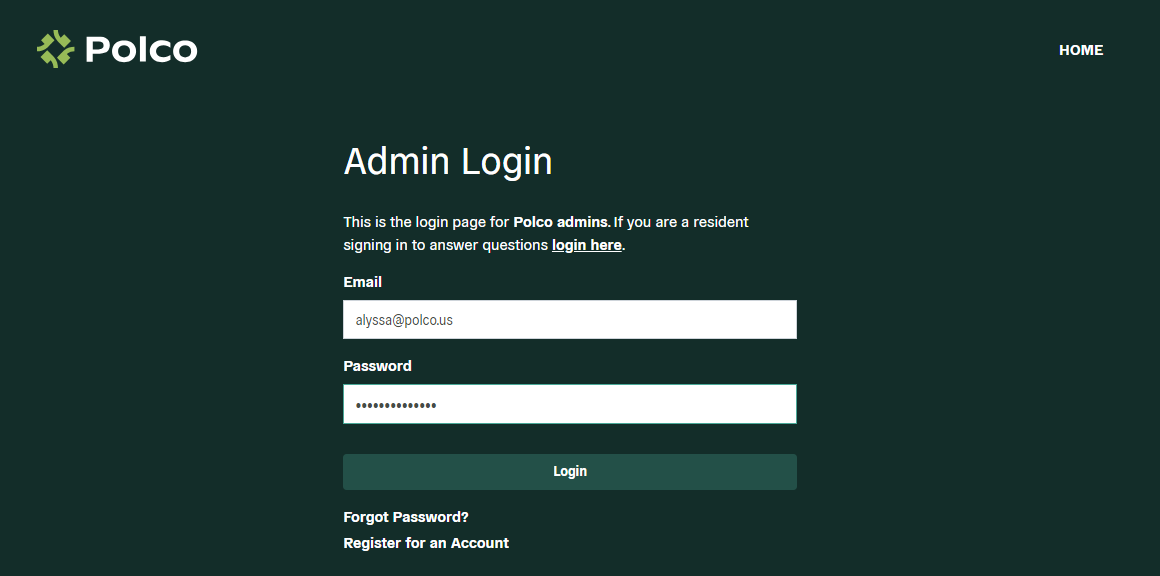Click the Email field label
This screenshot has width=1160, height=576.
coord(363,282)
